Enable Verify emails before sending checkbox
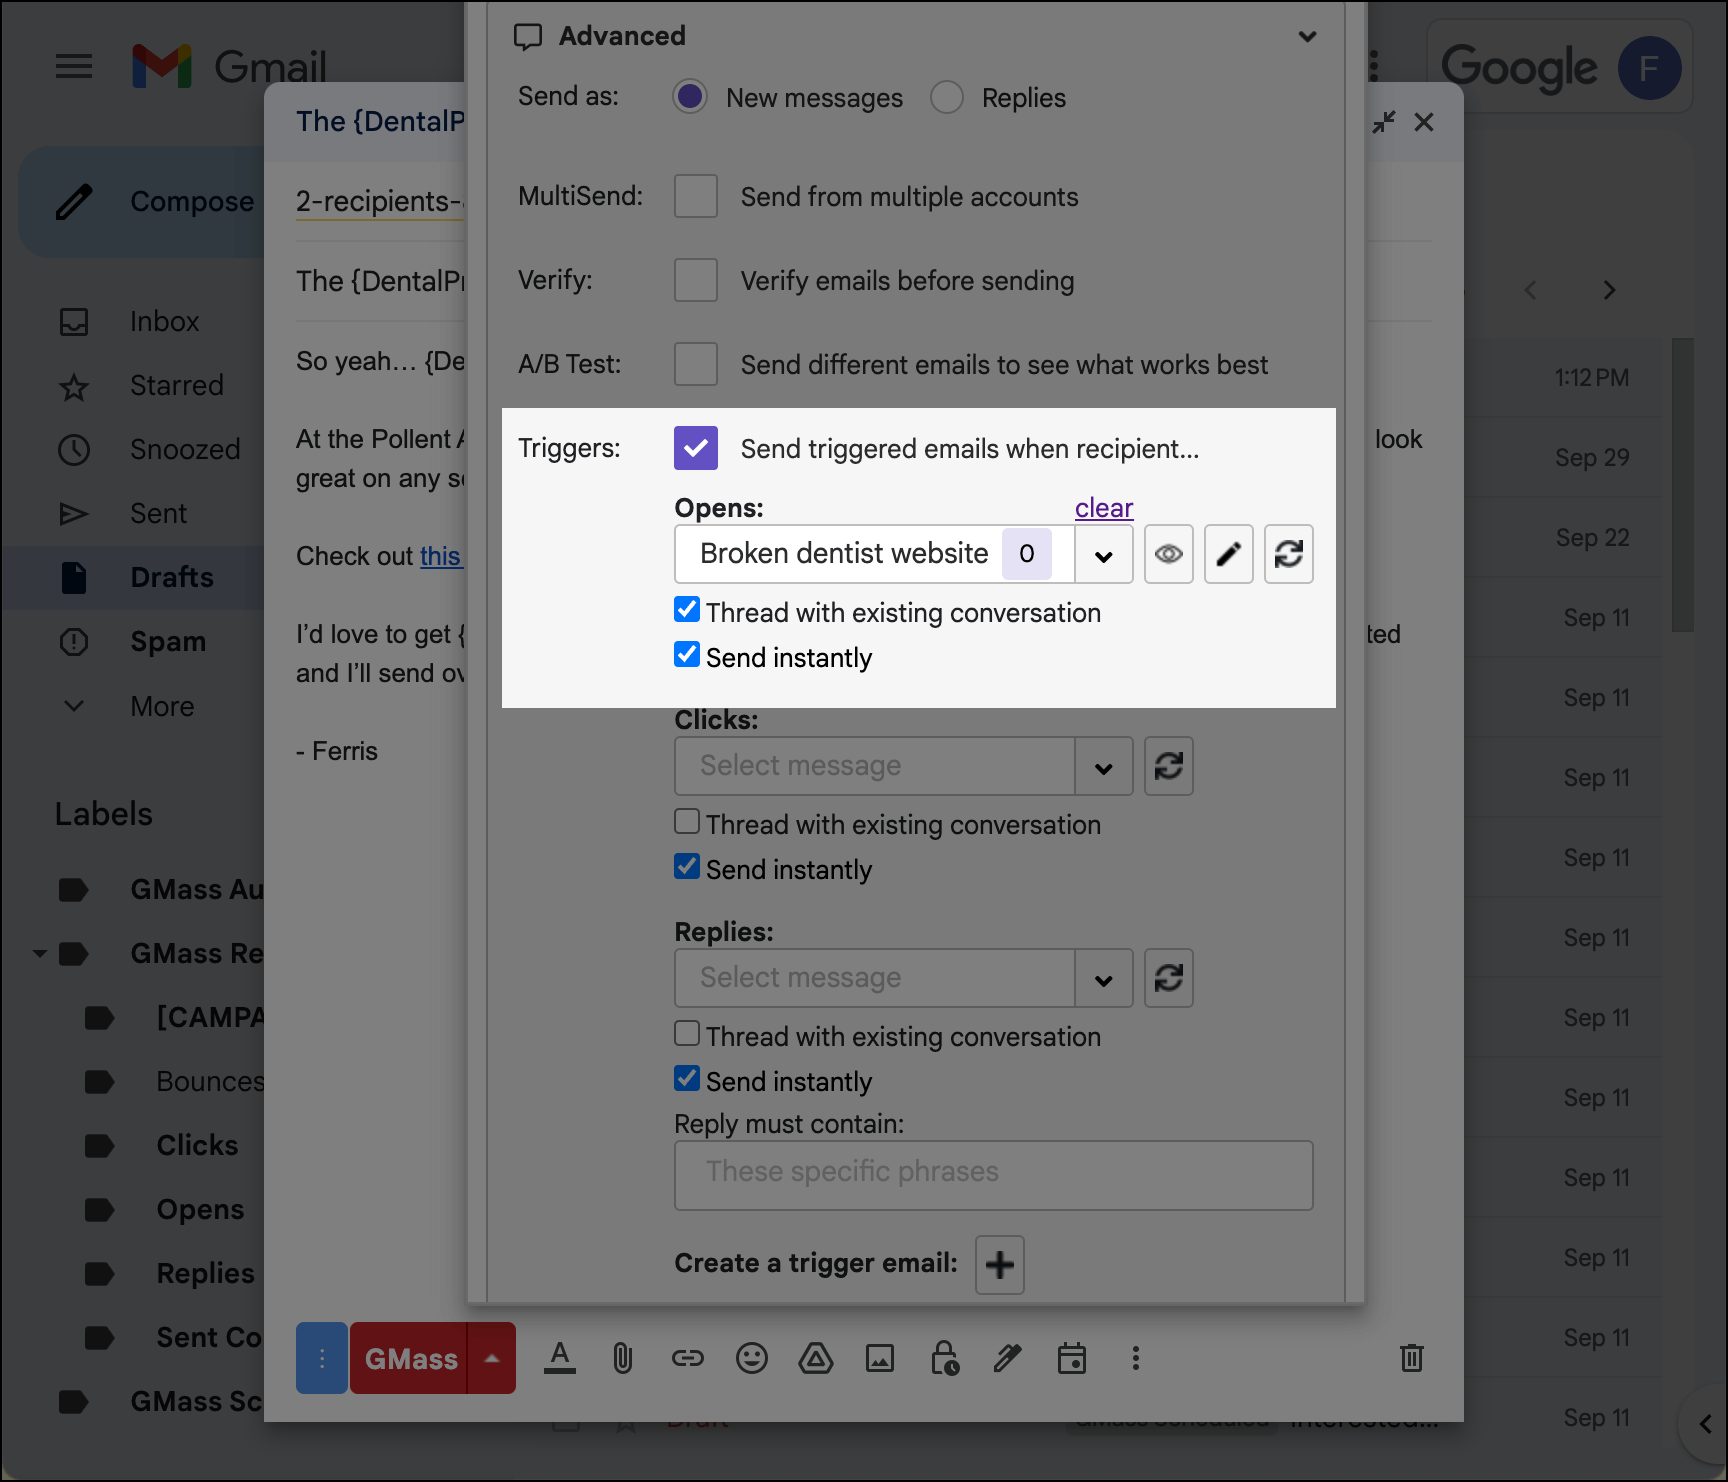This screenshot has width=1728, height=1482. (x=696, y=280)
